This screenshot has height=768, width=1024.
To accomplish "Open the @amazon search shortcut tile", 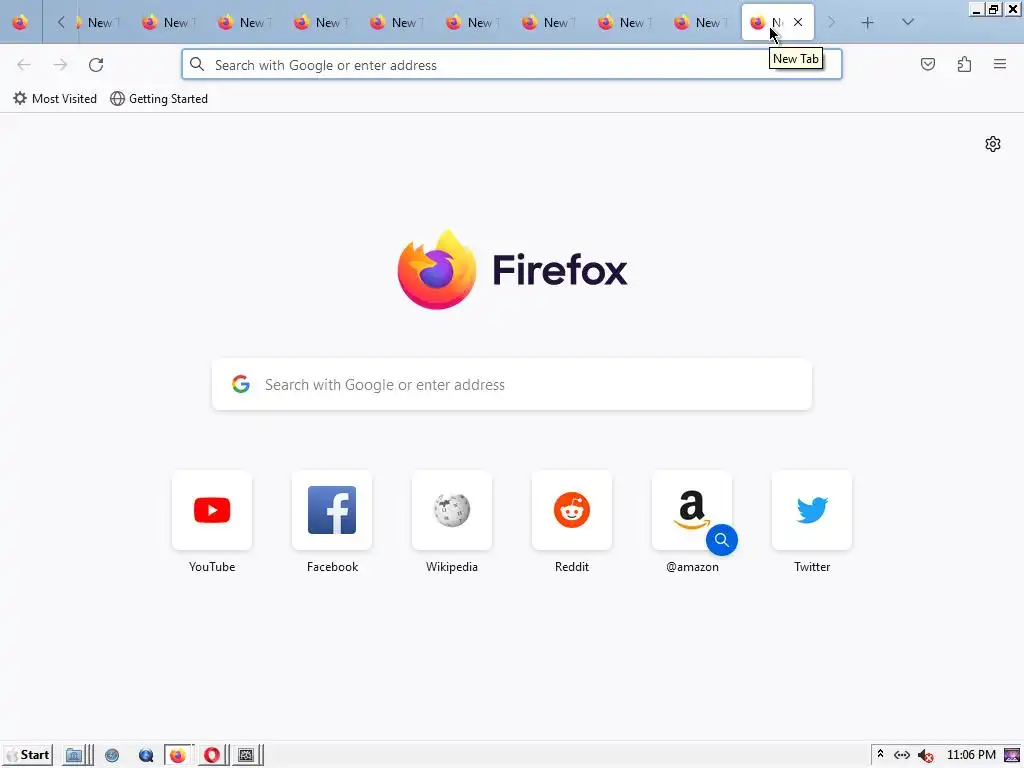I will (692, 509).
